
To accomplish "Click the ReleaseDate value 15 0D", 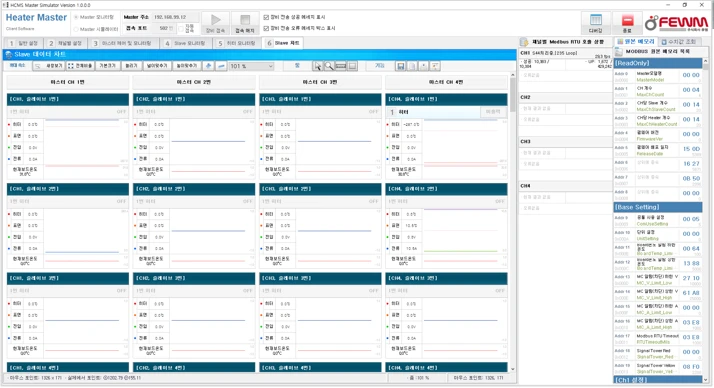I will click(x=691, y=149).
